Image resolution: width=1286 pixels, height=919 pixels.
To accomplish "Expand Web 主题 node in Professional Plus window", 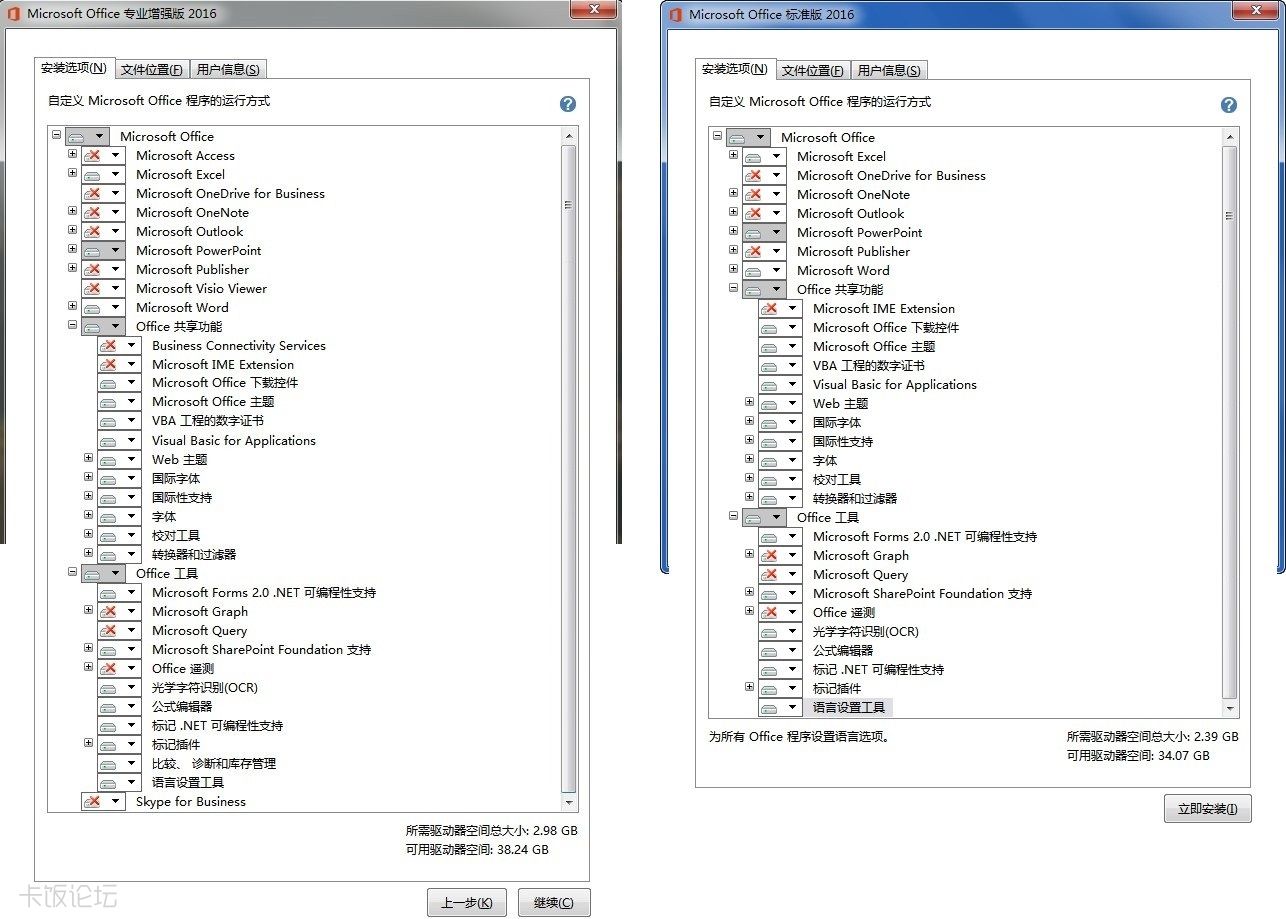I will [88, 458].
